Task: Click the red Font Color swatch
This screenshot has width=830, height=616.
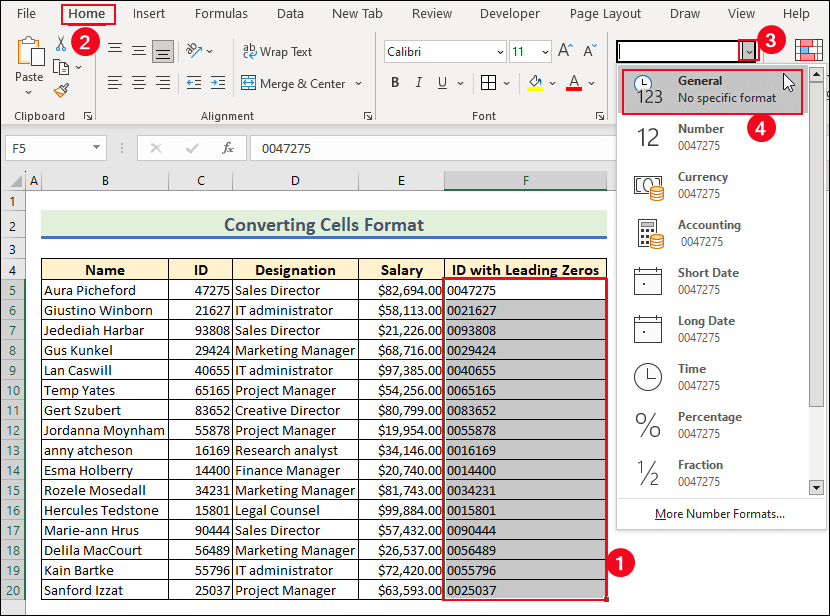Action: coord(574,88)
